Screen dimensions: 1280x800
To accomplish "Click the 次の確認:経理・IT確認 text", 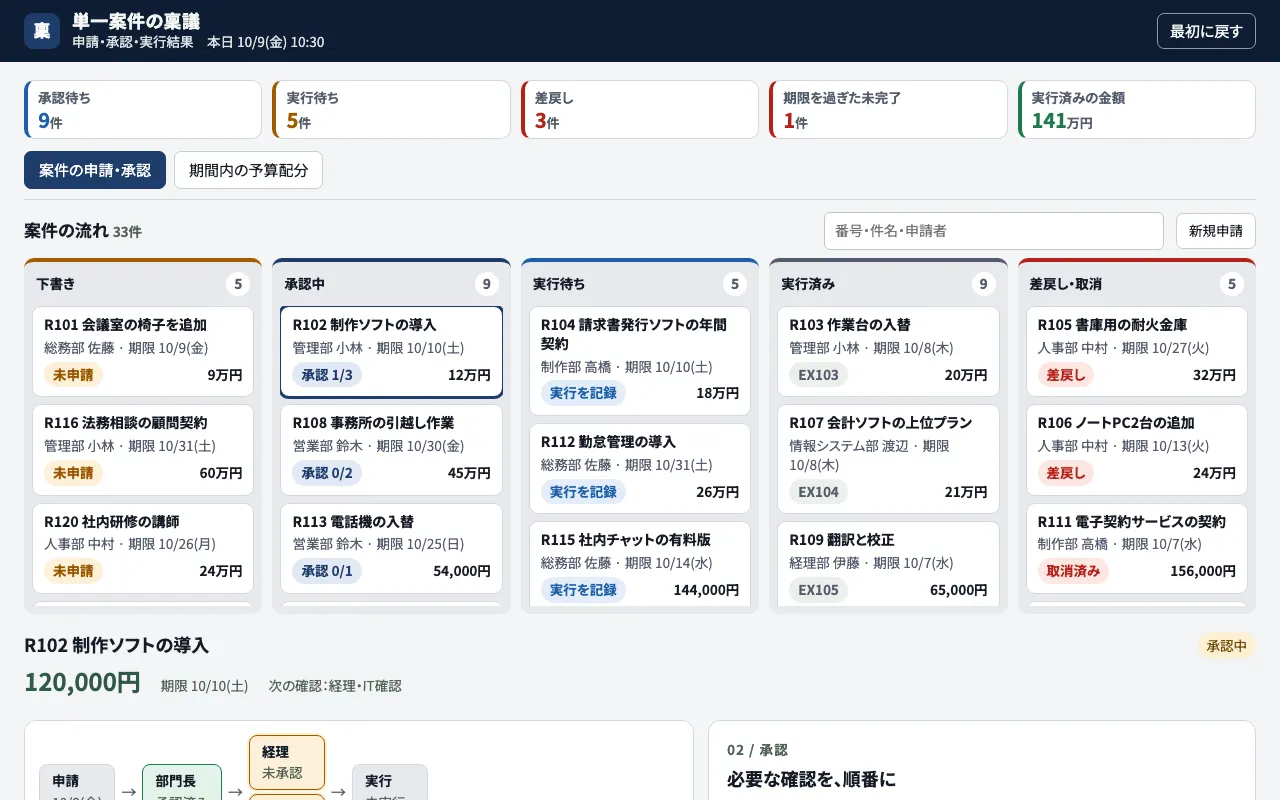I will pyautogui.click(x=335, y=686).
